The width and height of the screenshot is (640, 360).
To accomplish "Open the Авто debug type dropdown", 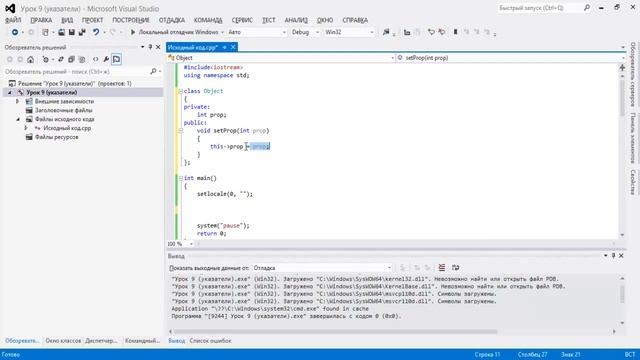I will (257, 32).
